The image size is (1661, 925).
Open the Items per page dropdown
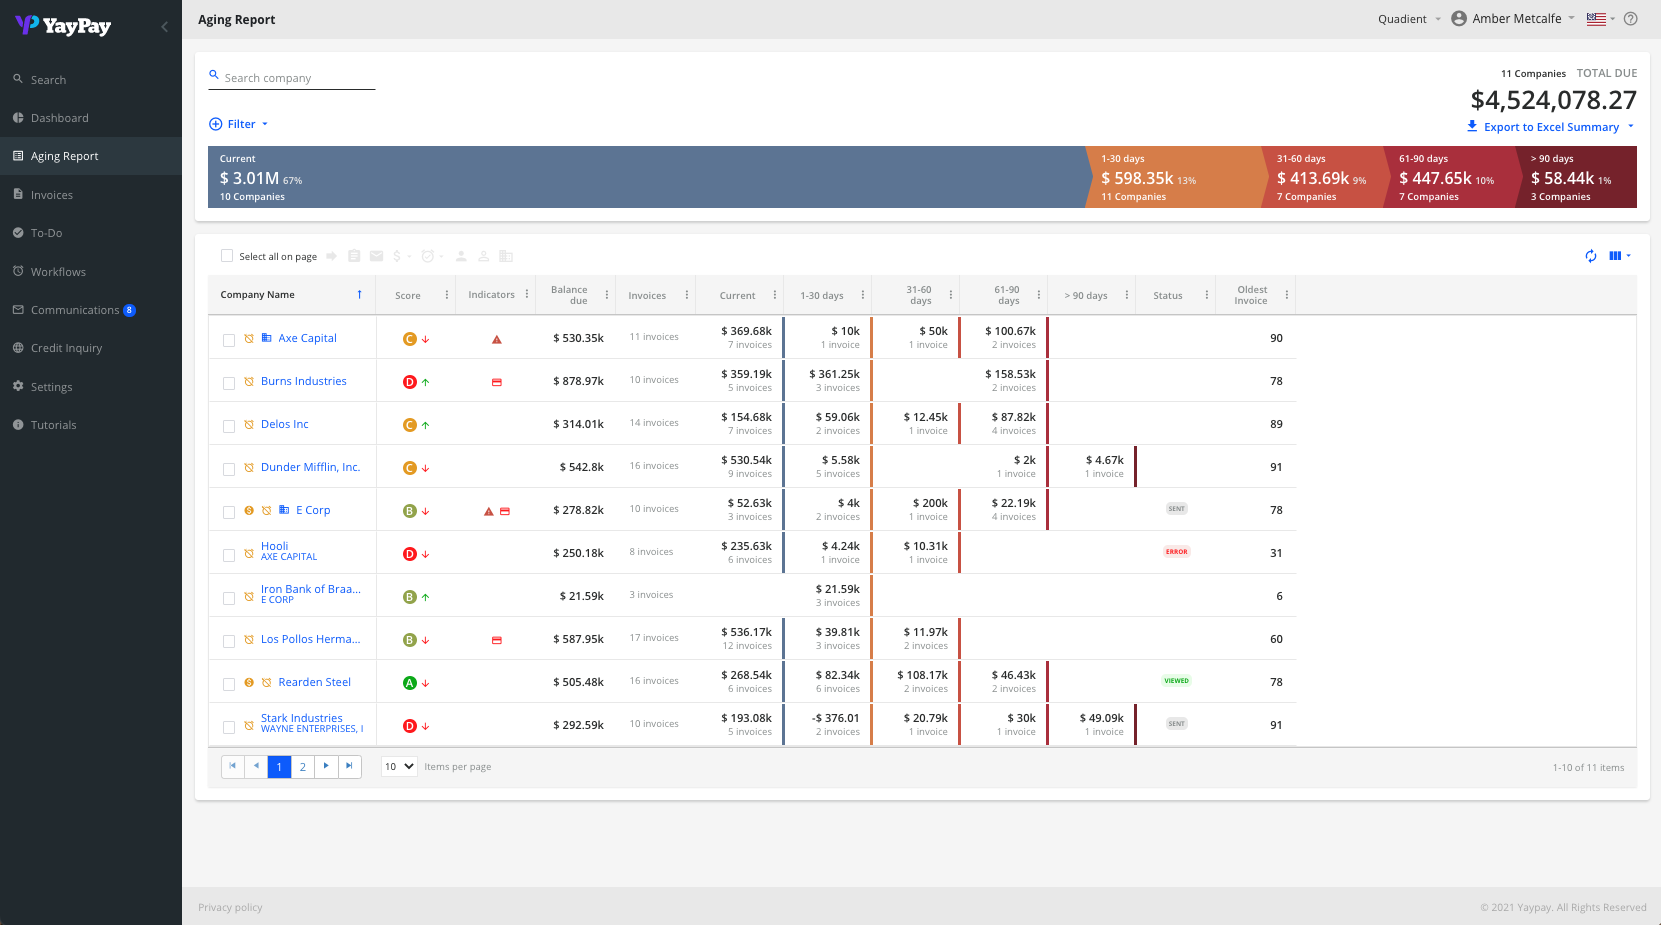click(399, 766)
